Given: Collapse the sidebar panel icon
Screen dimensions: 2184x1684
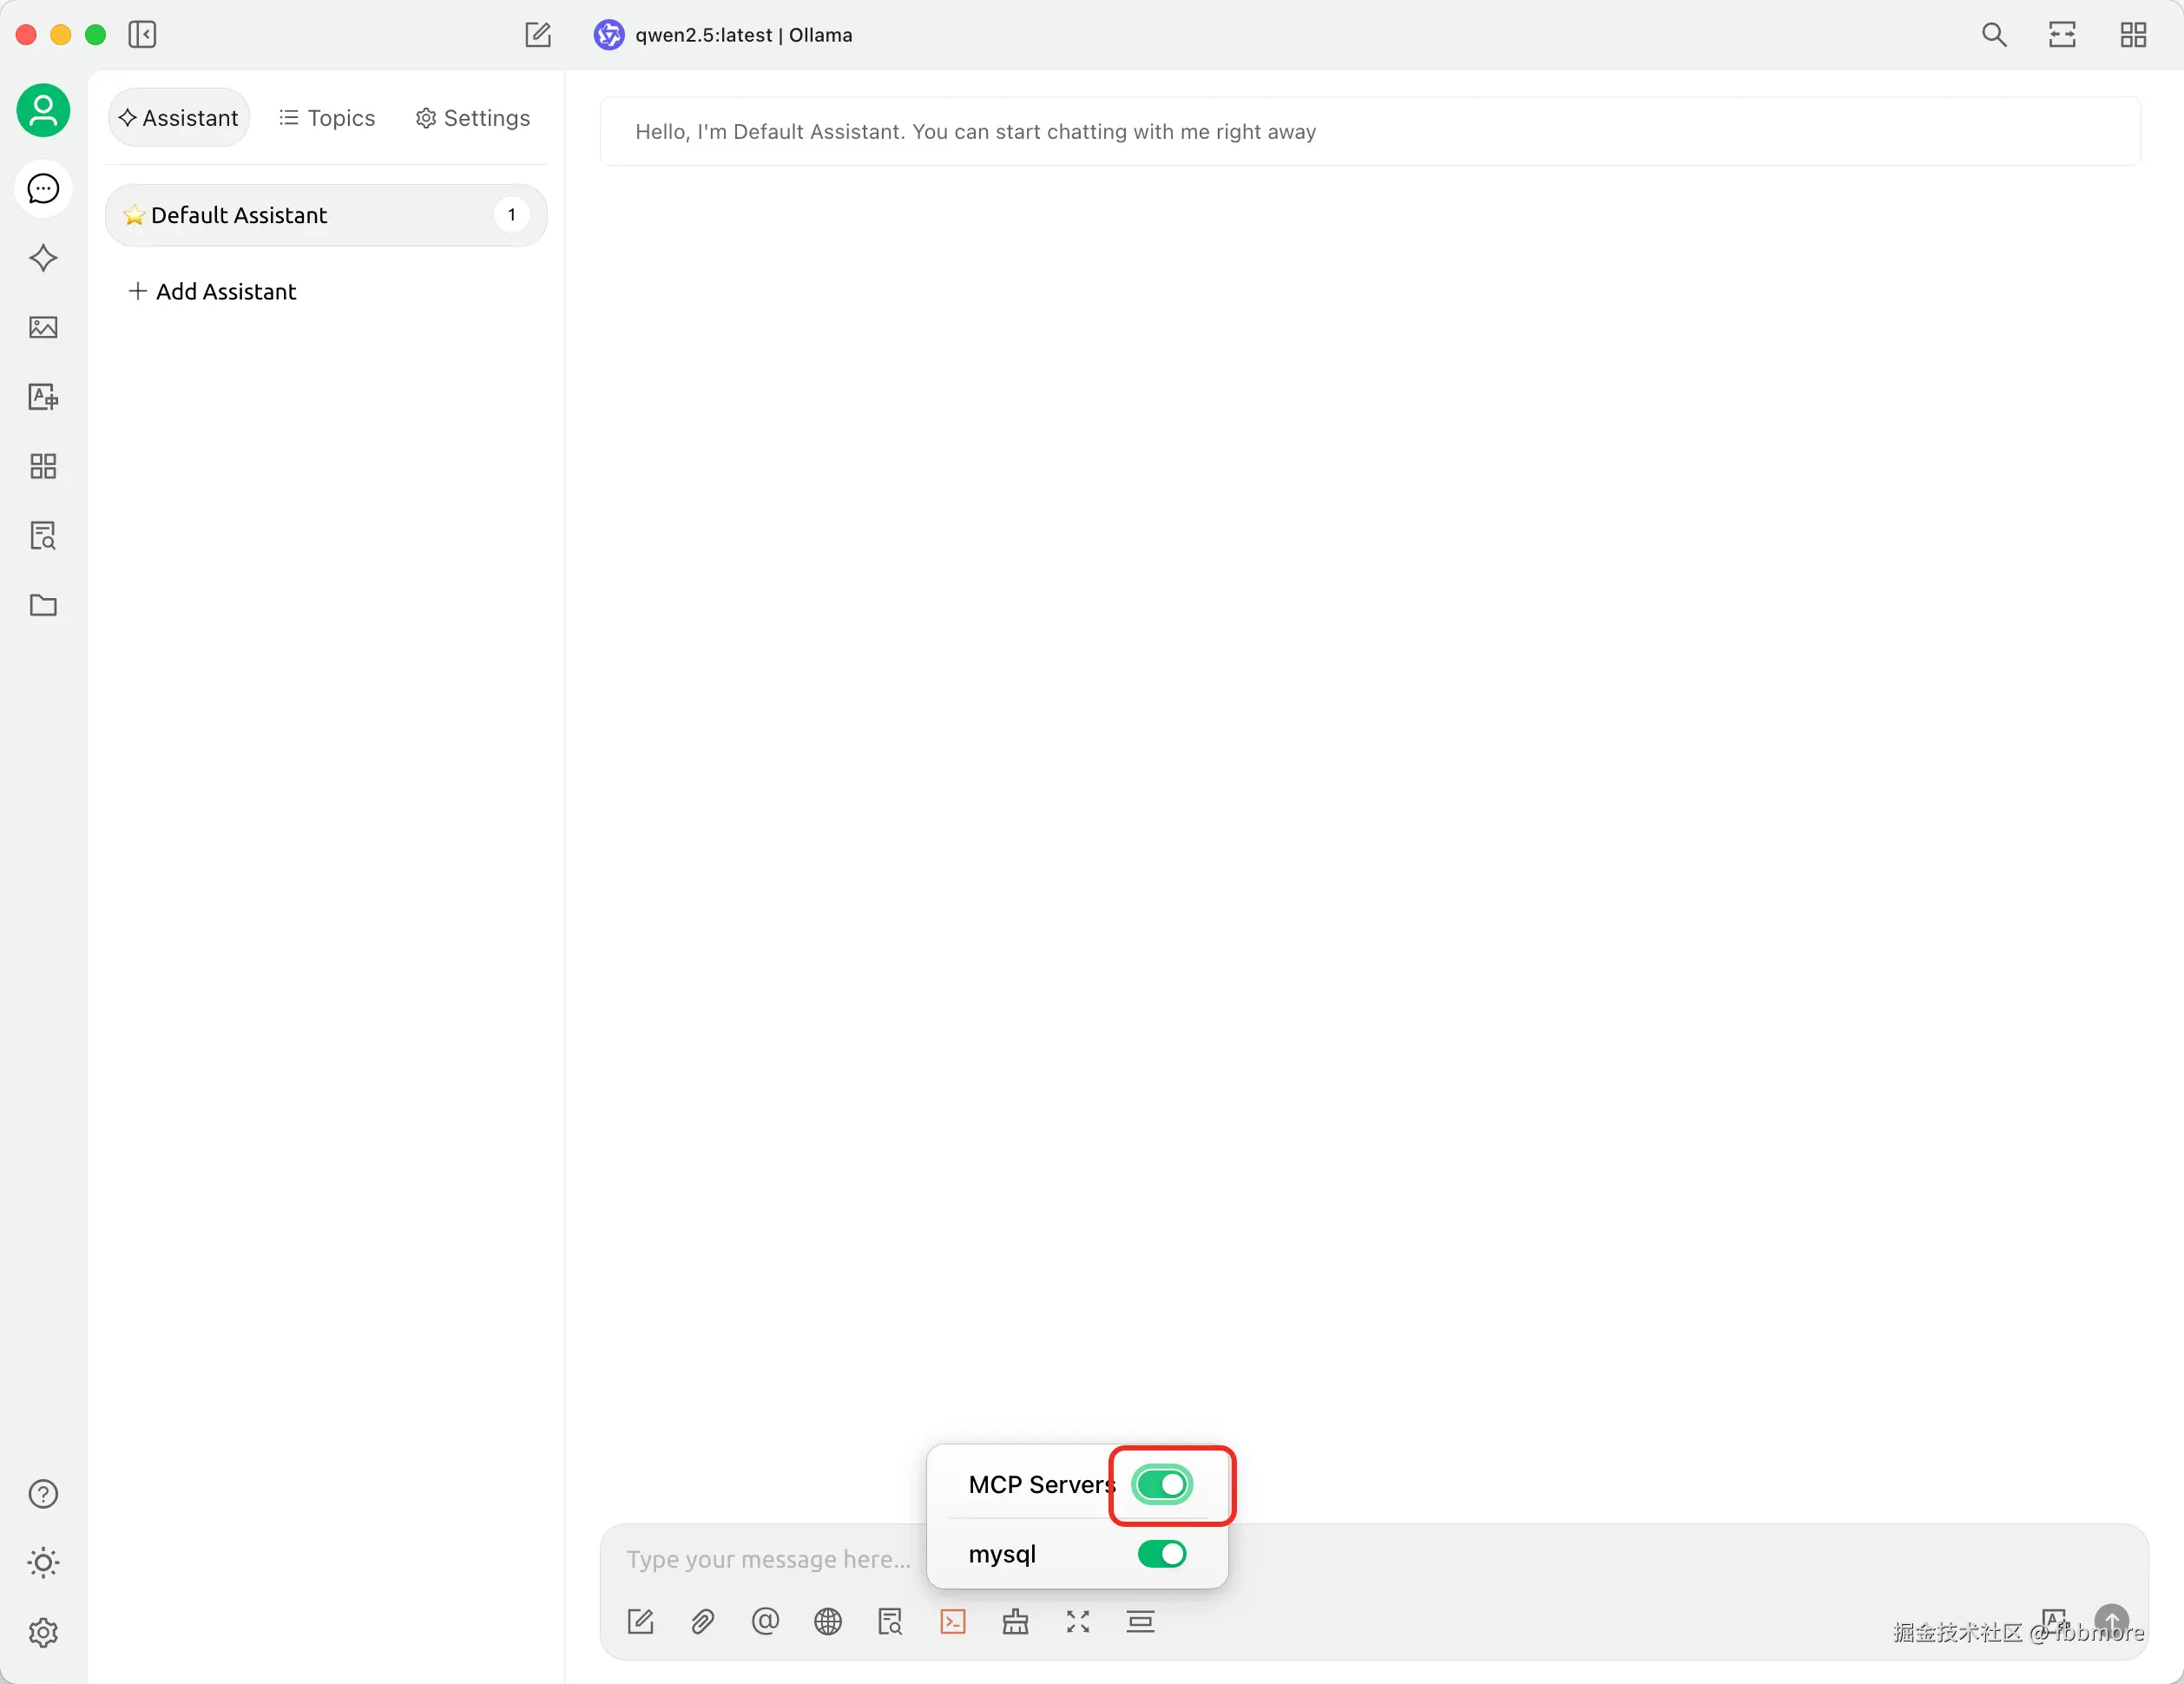Looking at the screenshot, I should click(142, 35).
